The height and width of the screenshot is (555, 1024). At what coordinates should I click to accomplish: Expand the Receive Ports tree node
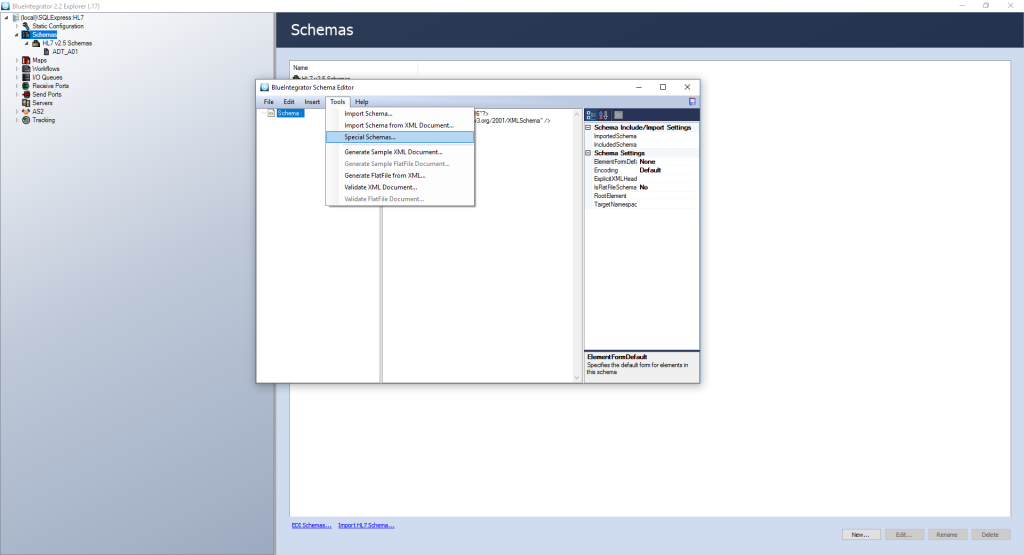pyautogui.click(x=17, y=86)
